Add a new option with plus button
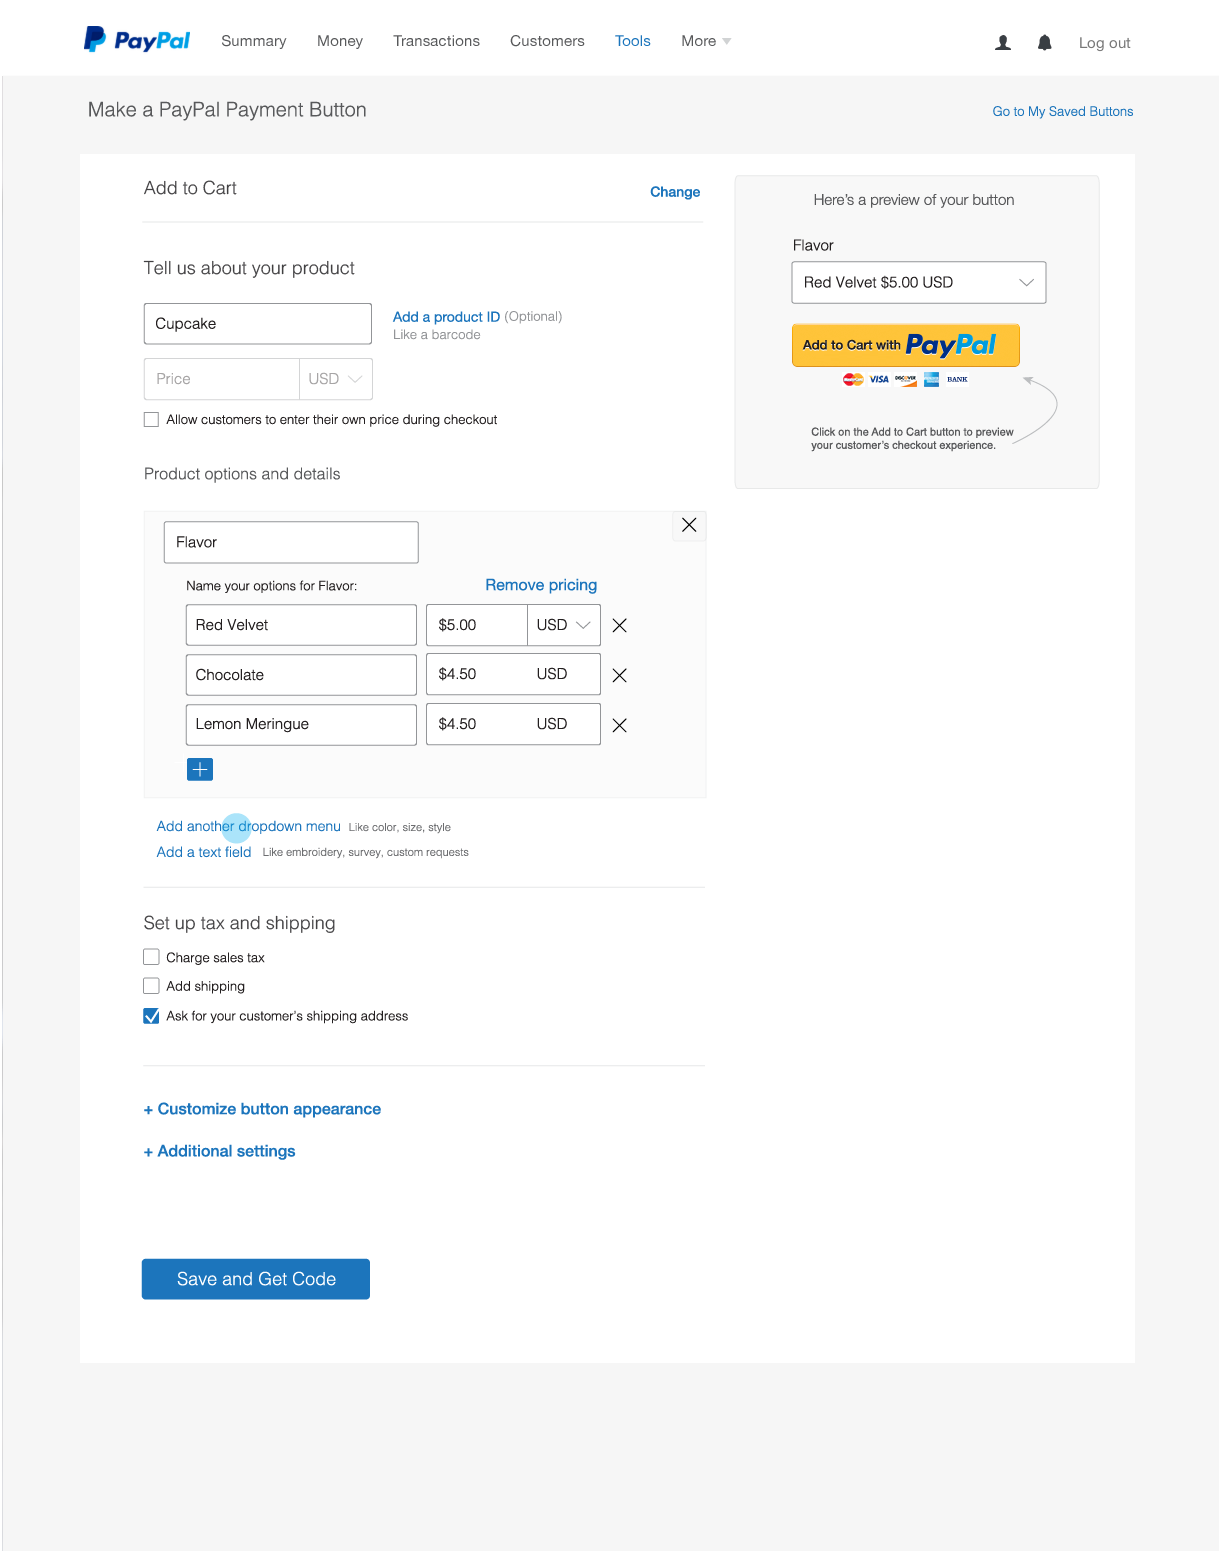The height and width of the screenshot is (1551, 1219). point(200,769)
